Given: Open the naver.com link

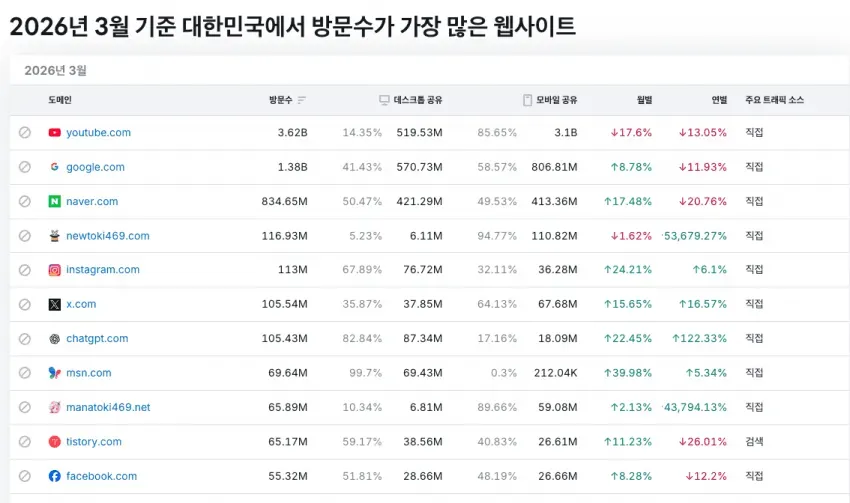Looking at the screenshot, I should (92, 201).
